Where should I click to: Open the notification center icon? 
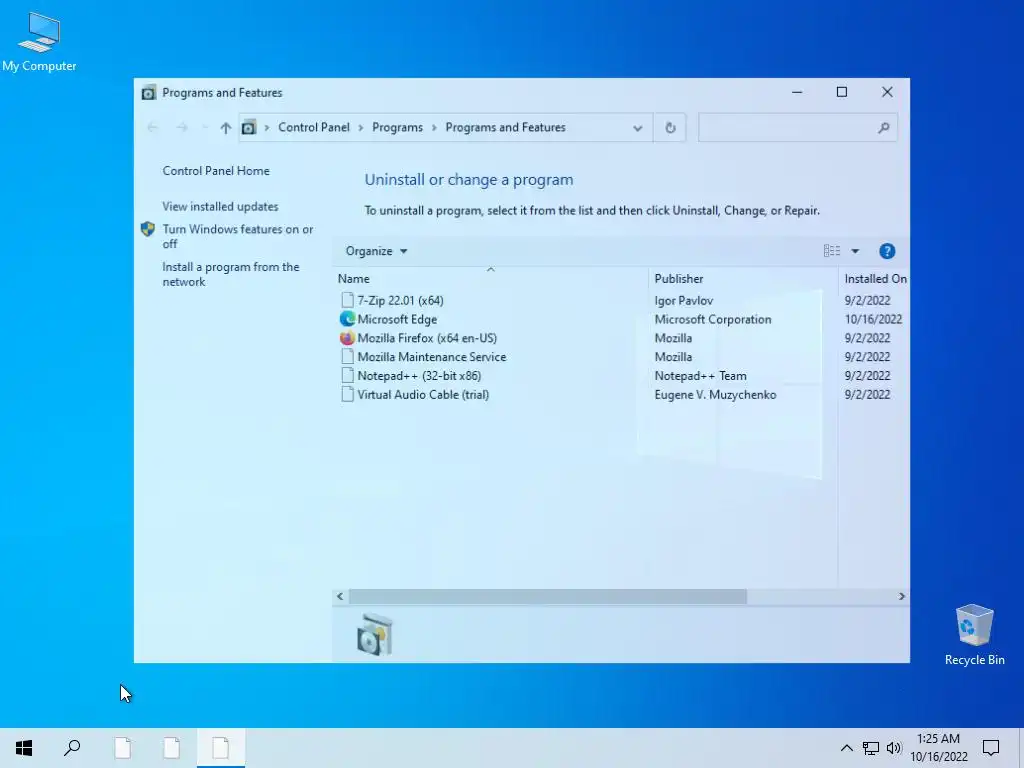pos(991,748)
